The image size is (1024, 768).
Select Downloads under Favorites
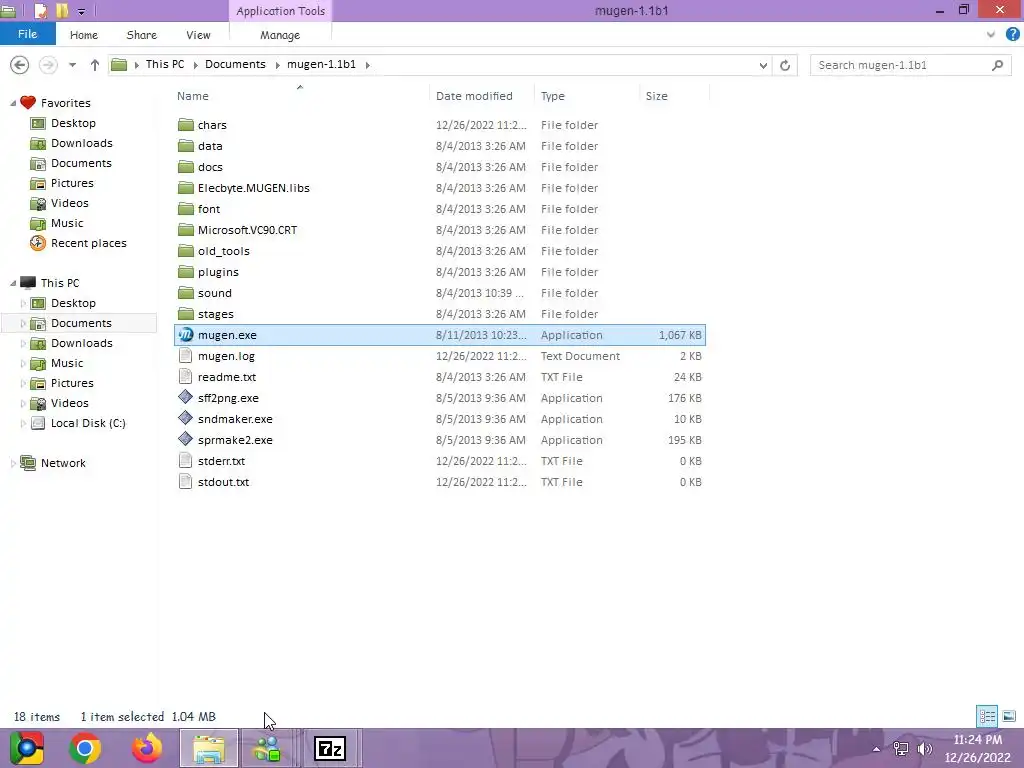(x=82, y=143)
